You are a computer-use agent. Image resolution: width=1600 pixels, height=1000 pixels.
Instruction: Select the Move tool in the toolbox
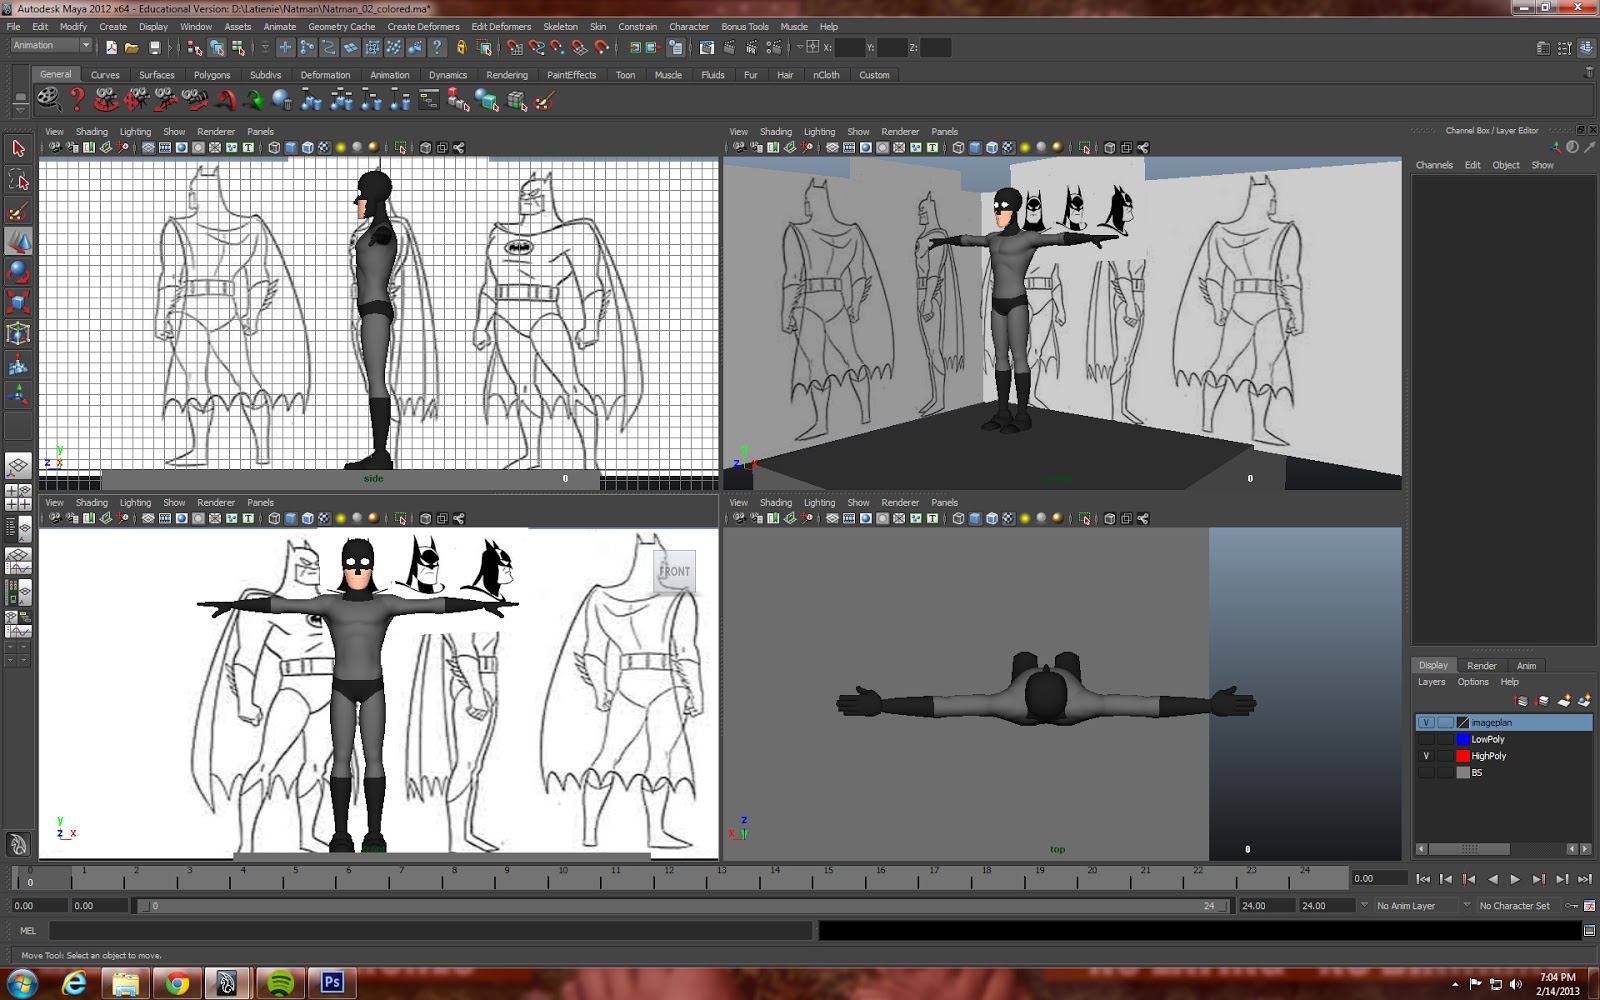point(18,241)
